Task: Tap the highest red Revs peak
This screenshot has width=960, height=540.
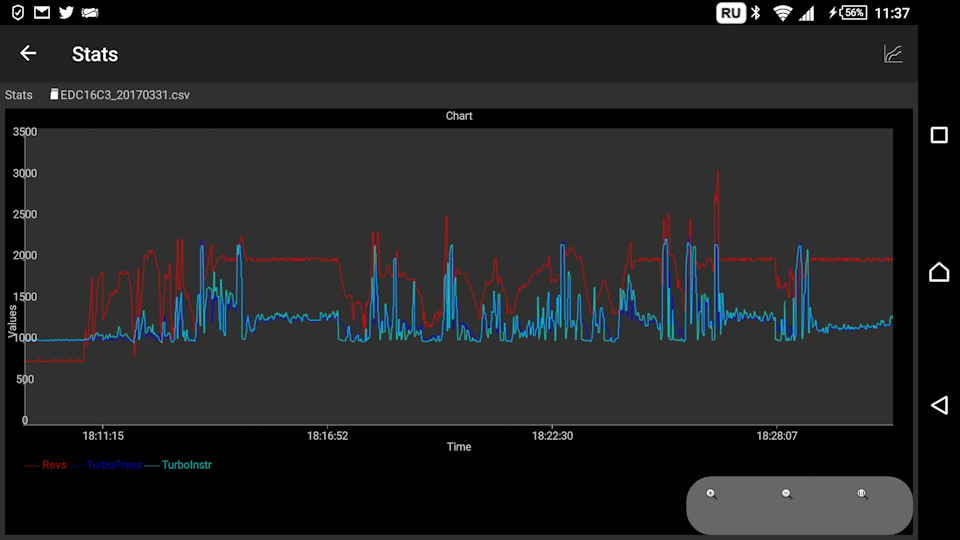Action: click(718, 173)
